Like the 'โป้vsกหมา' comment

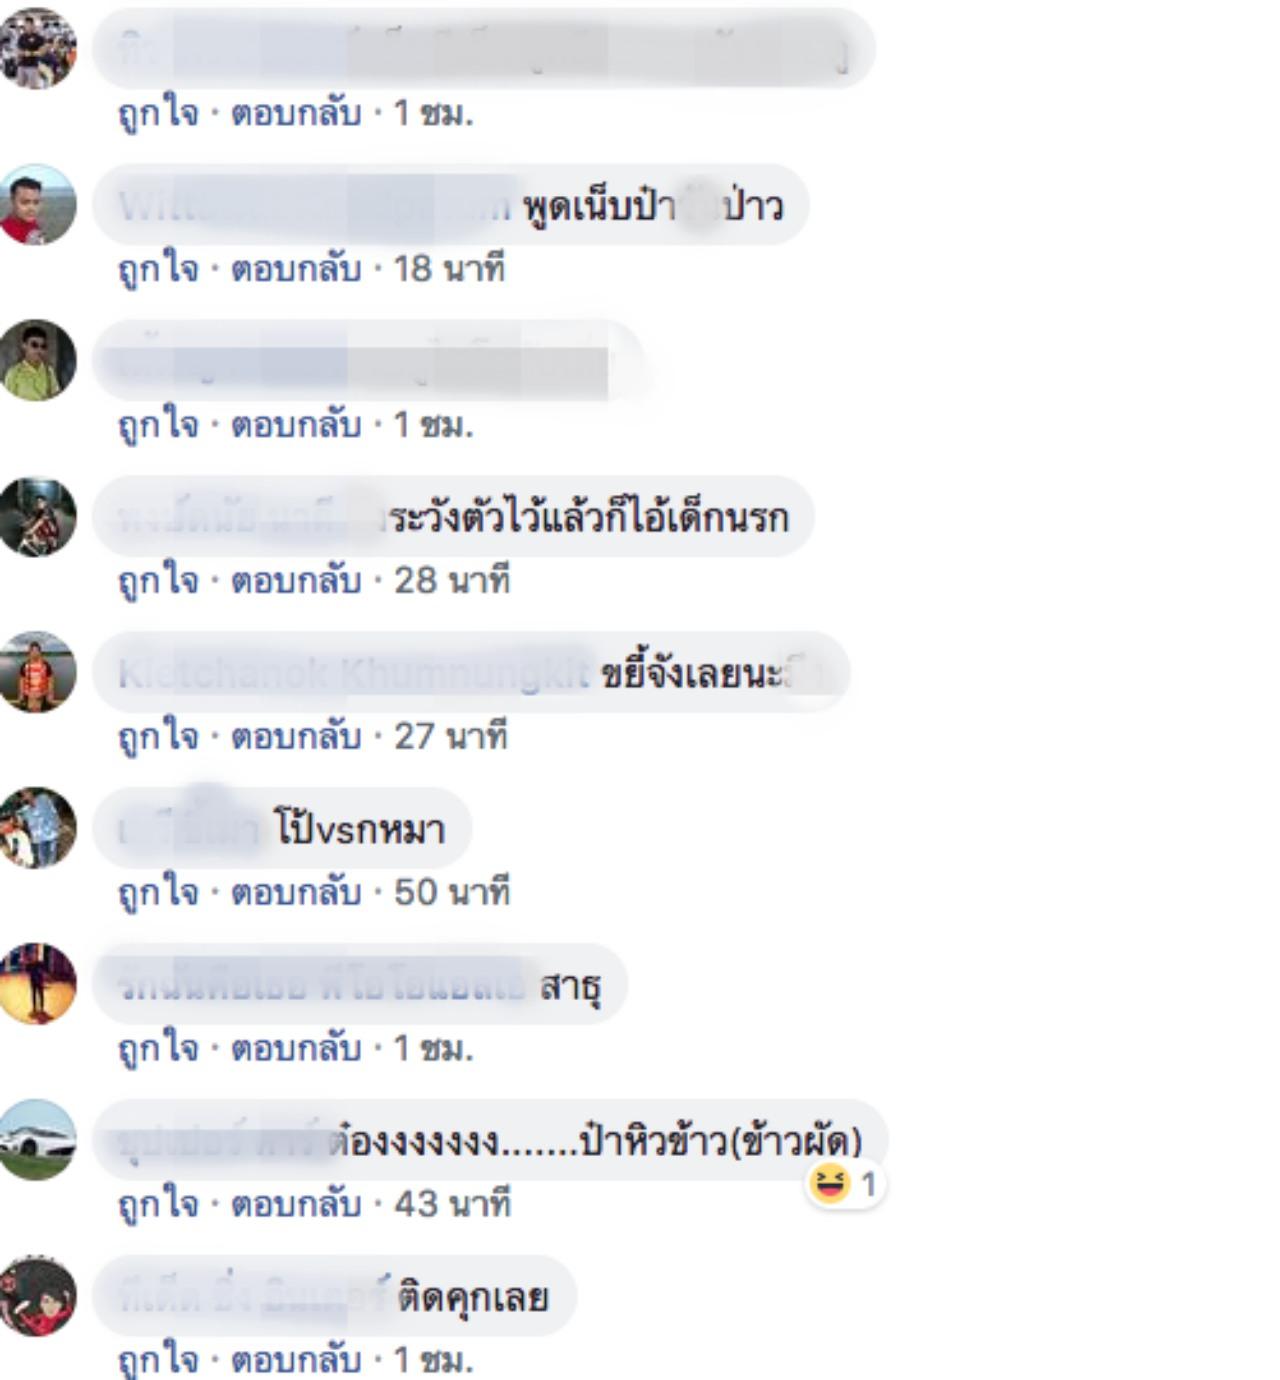pos(158,893)
